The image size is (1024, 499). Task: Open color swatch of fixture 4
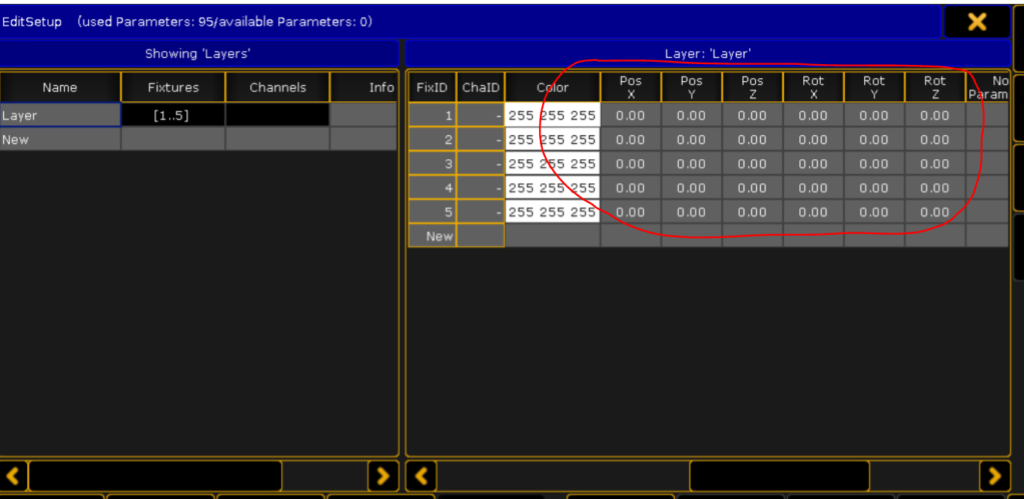(x=552, y=188)
